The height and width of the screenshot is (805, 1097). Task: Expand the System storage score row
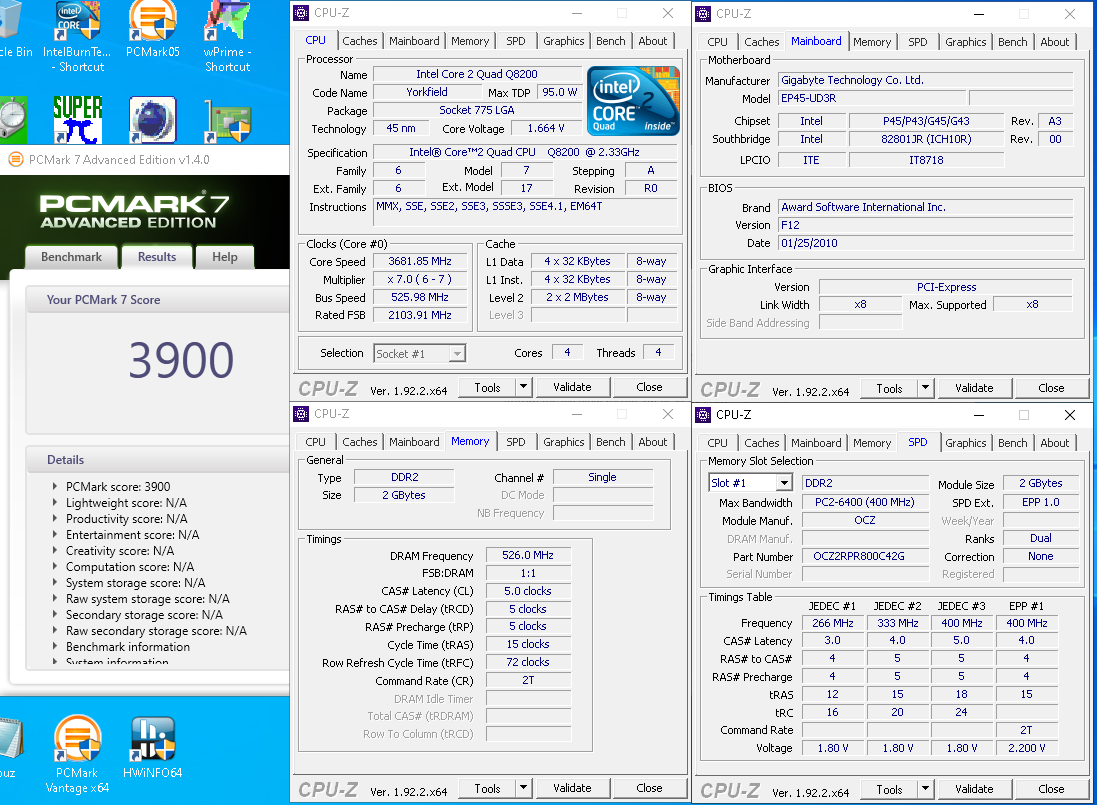click(x=55, y=583)
